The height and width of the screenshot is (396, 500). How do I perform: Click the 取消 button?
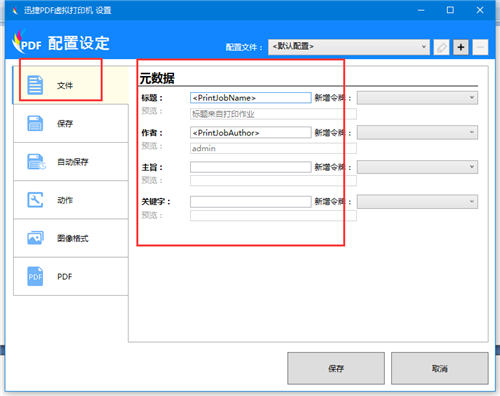(440, 368)
